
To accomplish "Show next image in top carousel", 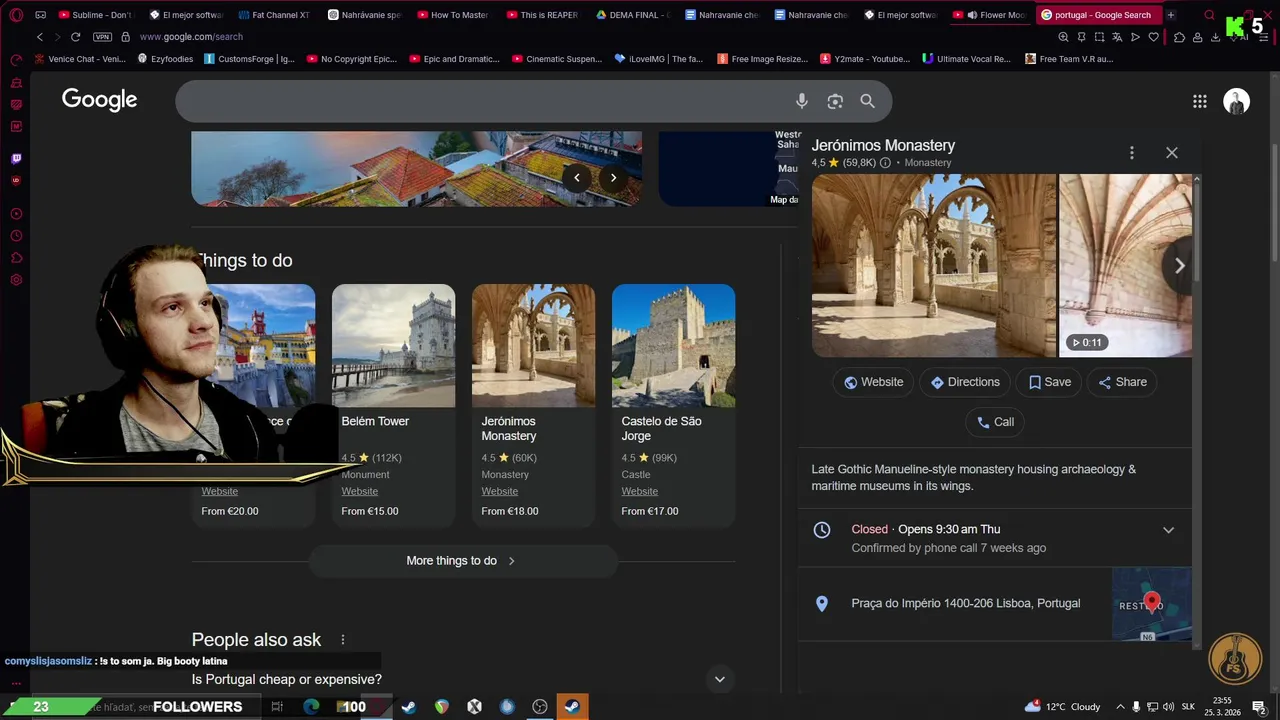I will (613, 178).
